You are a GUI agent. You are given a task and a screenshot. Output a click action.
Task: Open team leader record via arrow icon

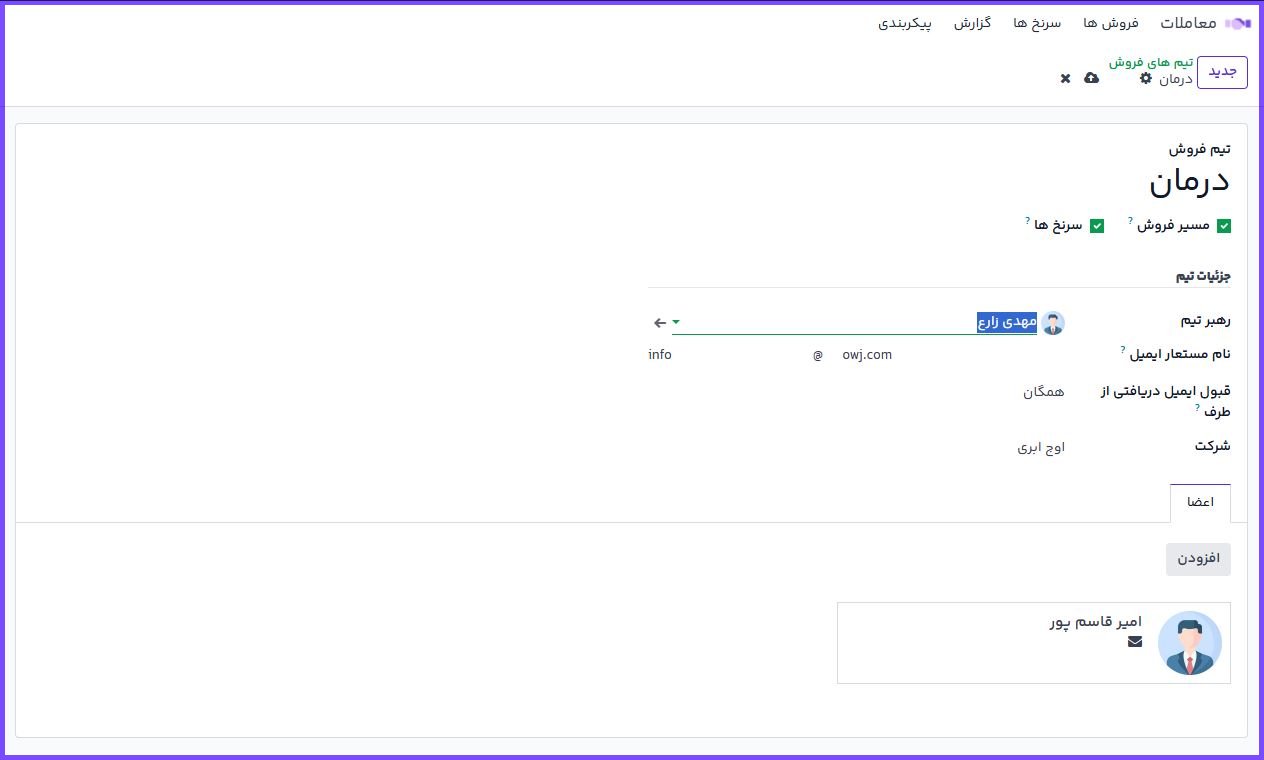[660, 323]
